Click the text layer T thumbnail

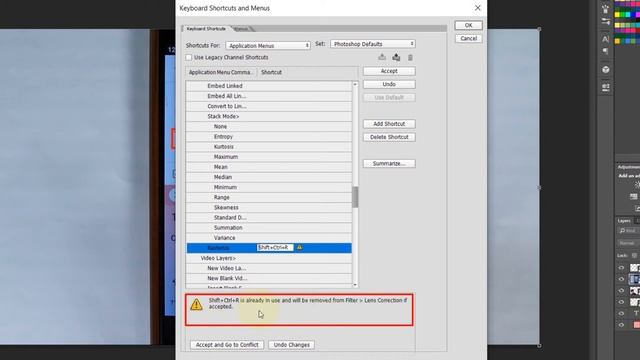[x=636, y=313]
